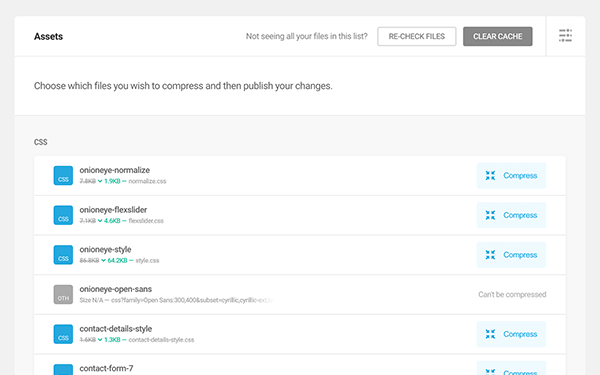Screen dimensions: 600x375
Task: Click the CLEAR CACHE button
Action: (x=497, y=36)
